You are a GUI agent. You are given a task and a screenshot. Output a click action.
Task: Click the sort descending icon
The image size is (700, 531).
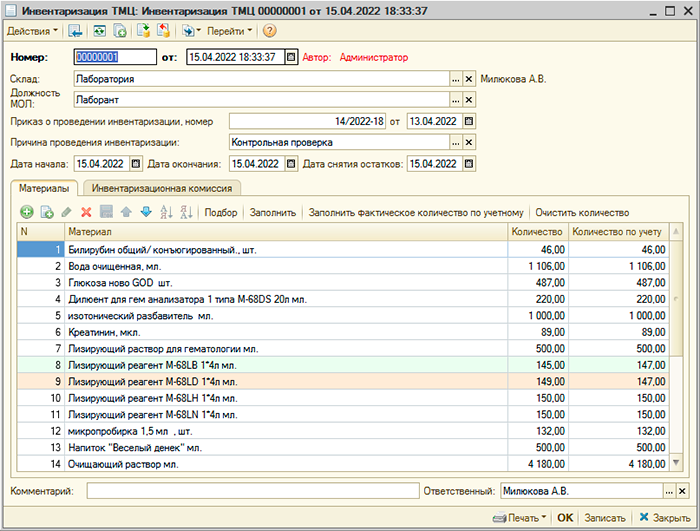pos(185,212)
